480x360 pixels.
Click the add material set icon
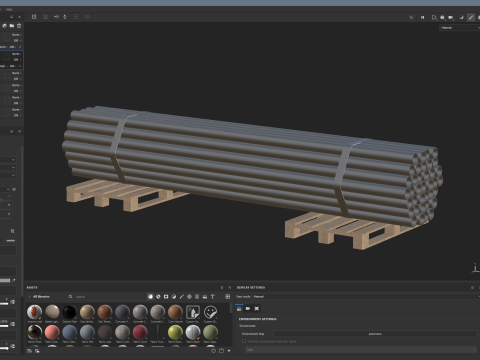coord(5,26)
